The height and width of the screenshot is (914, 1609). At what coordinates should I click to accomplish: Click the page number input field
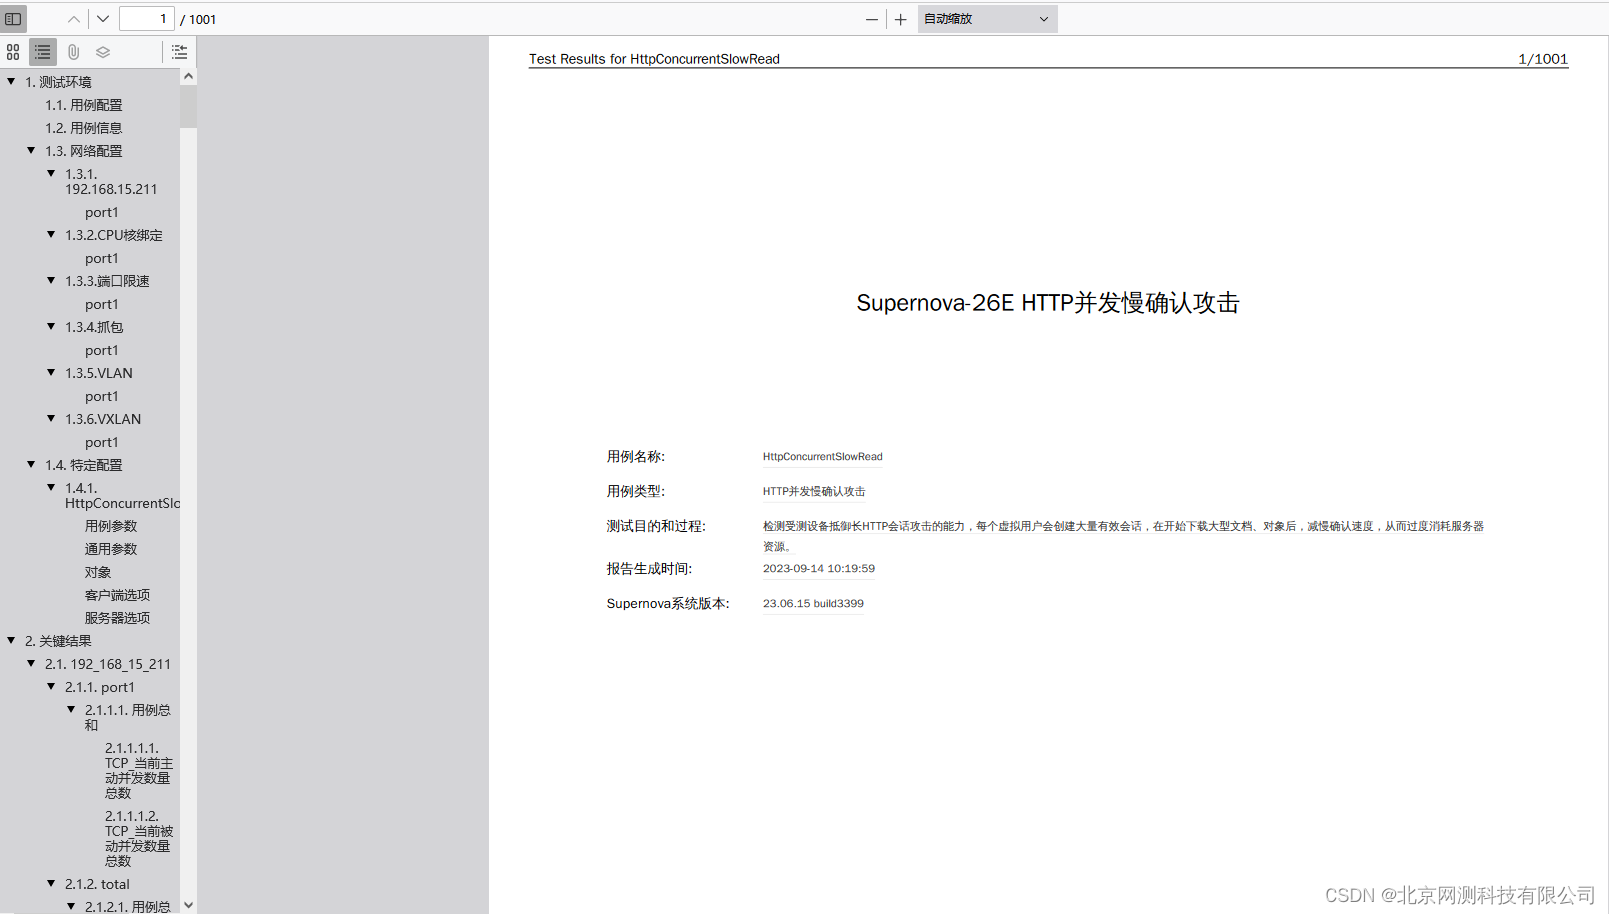coord(146,19)
